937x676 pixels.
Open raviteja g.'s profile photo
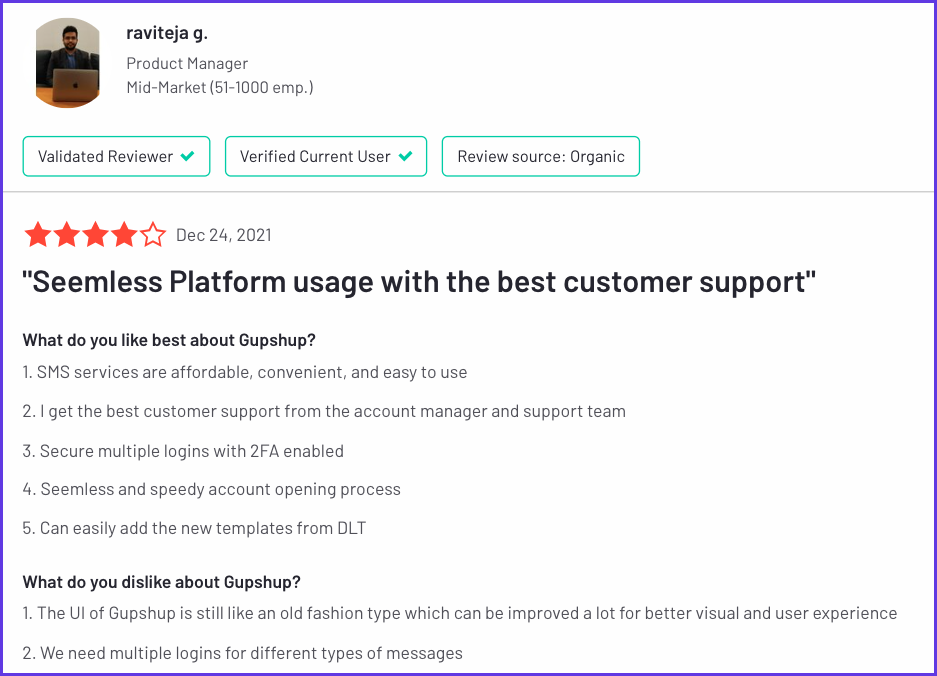coord(68,63)
